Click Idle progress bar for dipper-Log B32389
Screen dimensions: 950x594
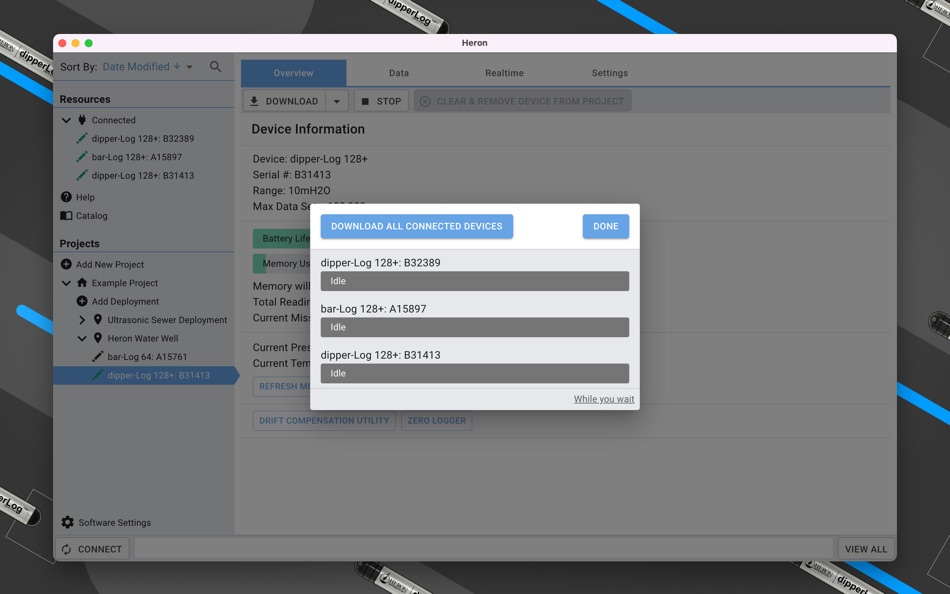475,281
